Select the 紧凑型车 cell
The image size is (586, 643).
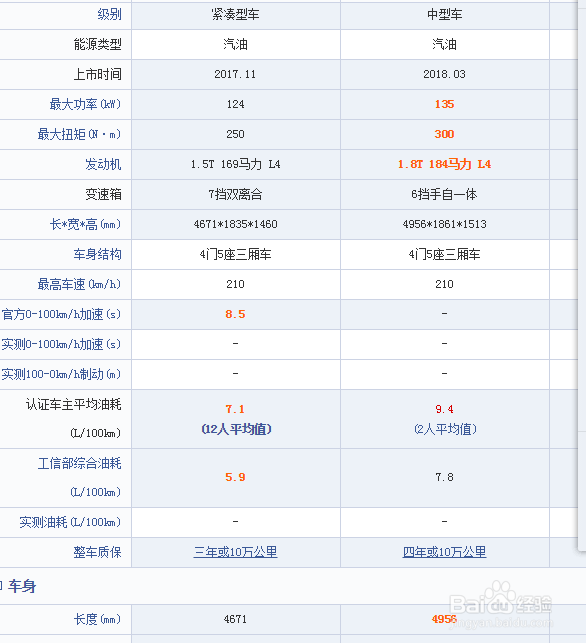[235, 15]
